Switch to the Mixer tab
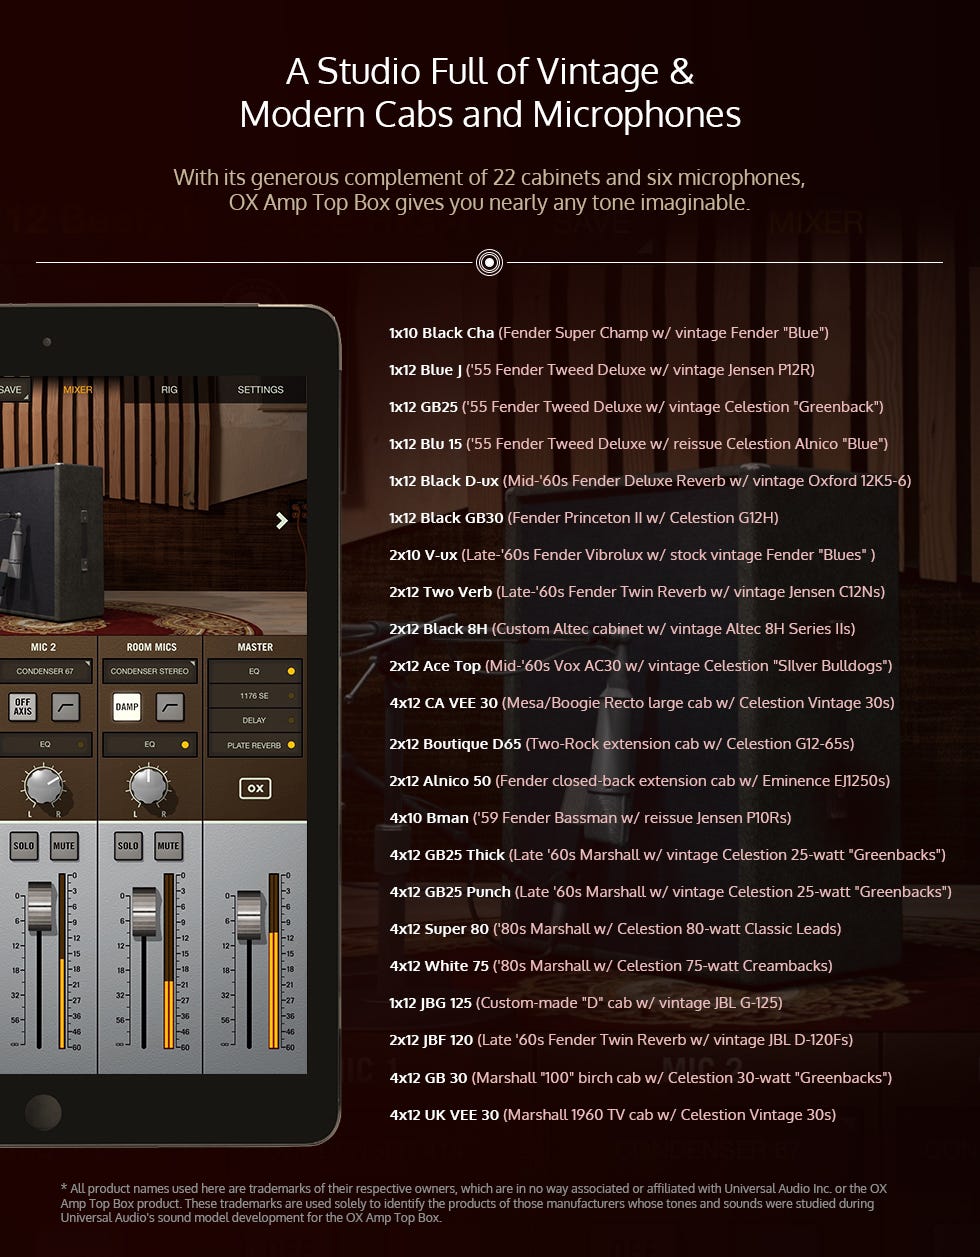This screenshot has height=1257, width=980. pyautogui.click(x=78, y=390)
